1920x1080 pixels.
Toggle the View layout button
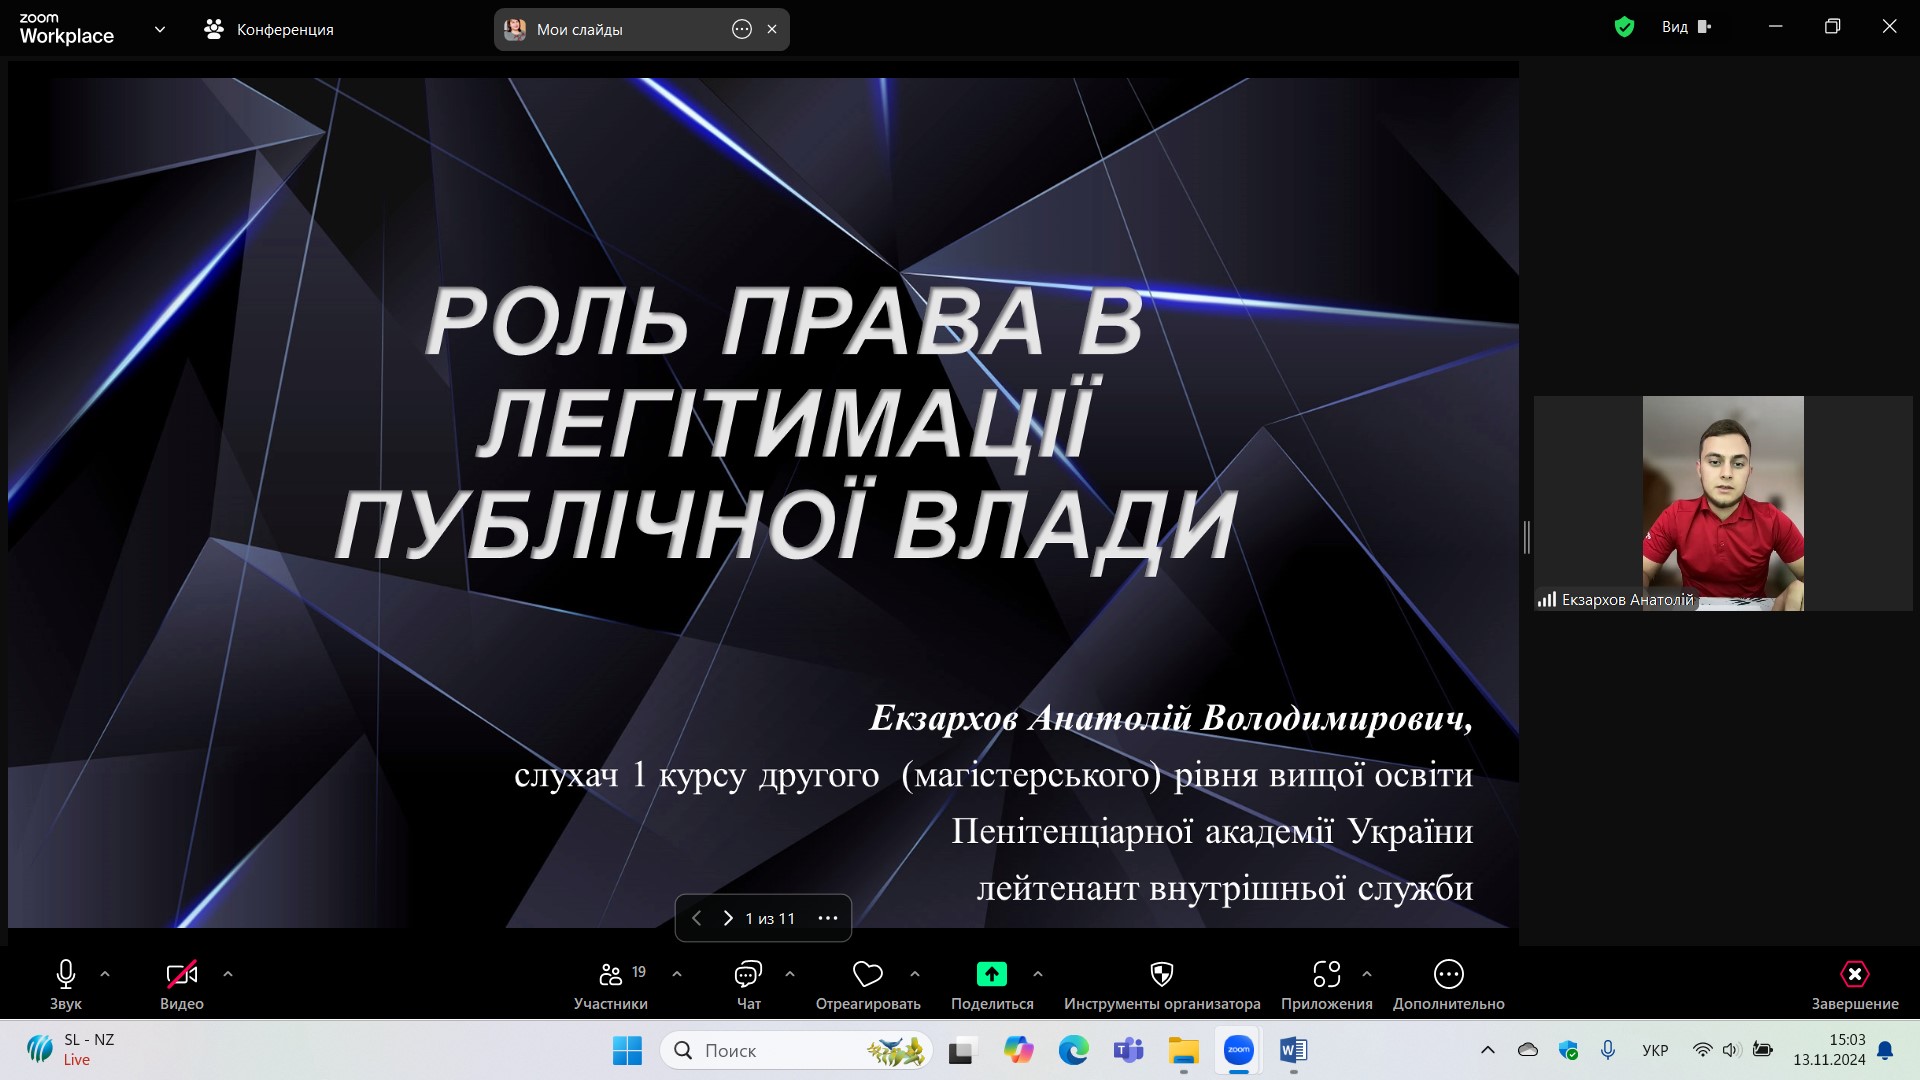pos(1686,27)
